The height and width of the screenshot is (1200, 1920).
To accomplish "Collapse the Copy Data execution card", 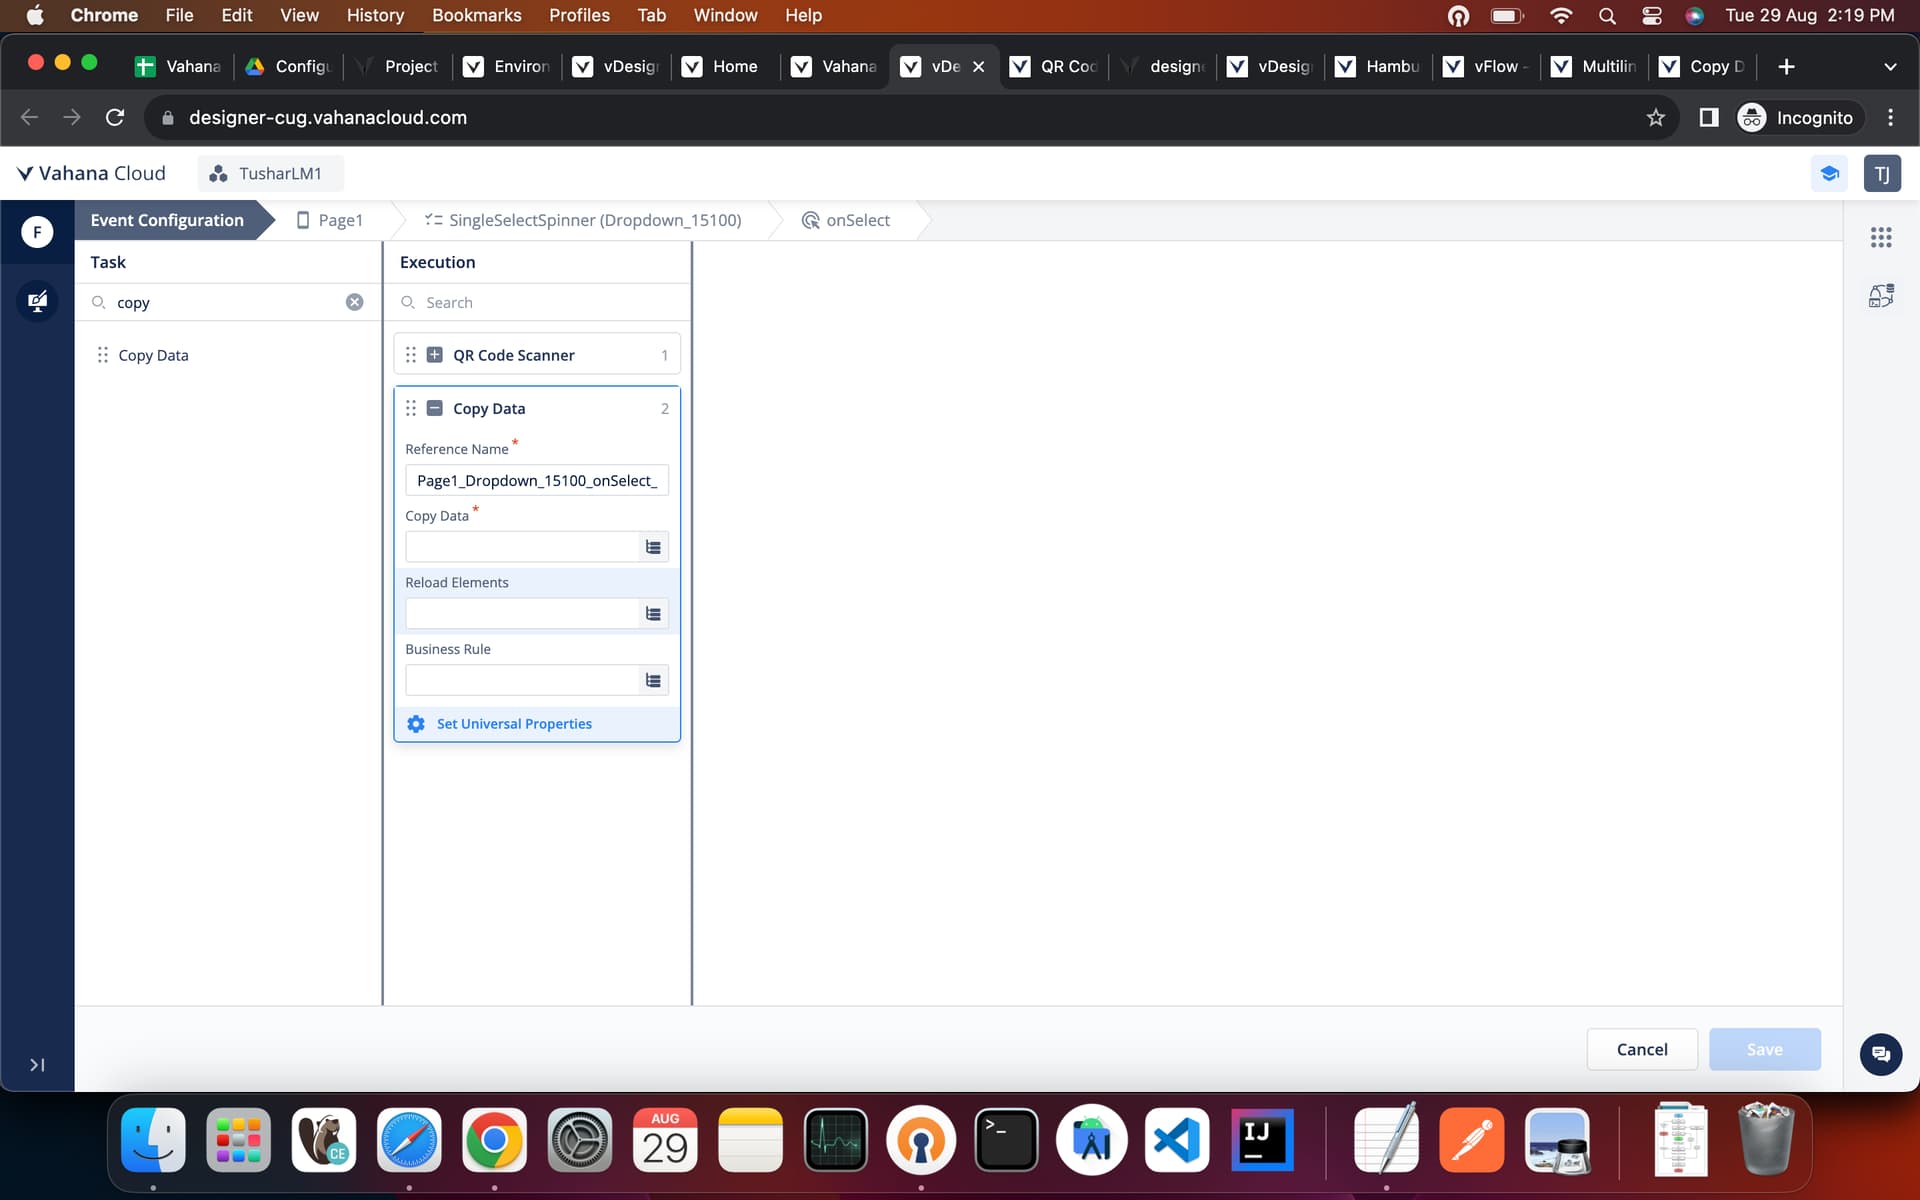I will (x=435, y=408).
